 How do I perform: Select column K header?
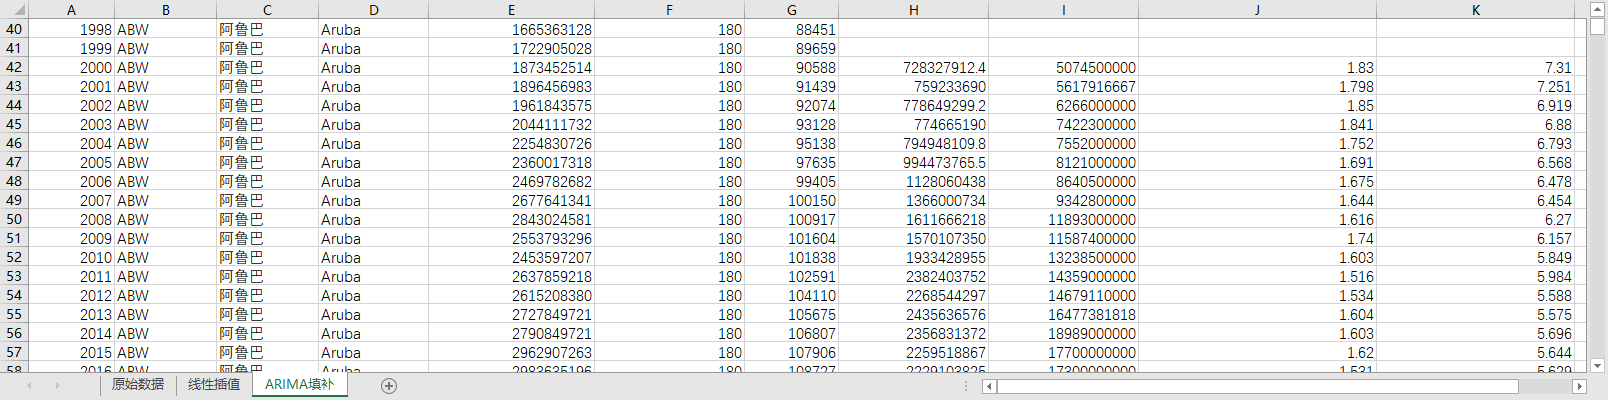[1476, 10]
